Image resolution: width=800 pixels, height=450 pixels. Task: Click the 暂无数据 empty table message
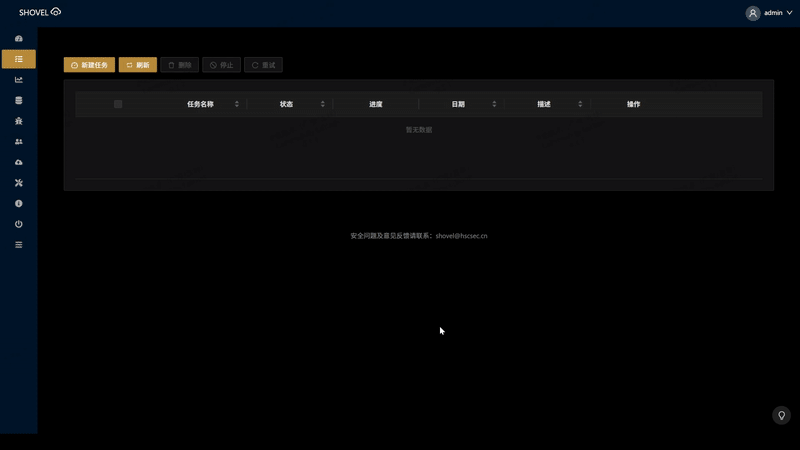click(419, 130)
